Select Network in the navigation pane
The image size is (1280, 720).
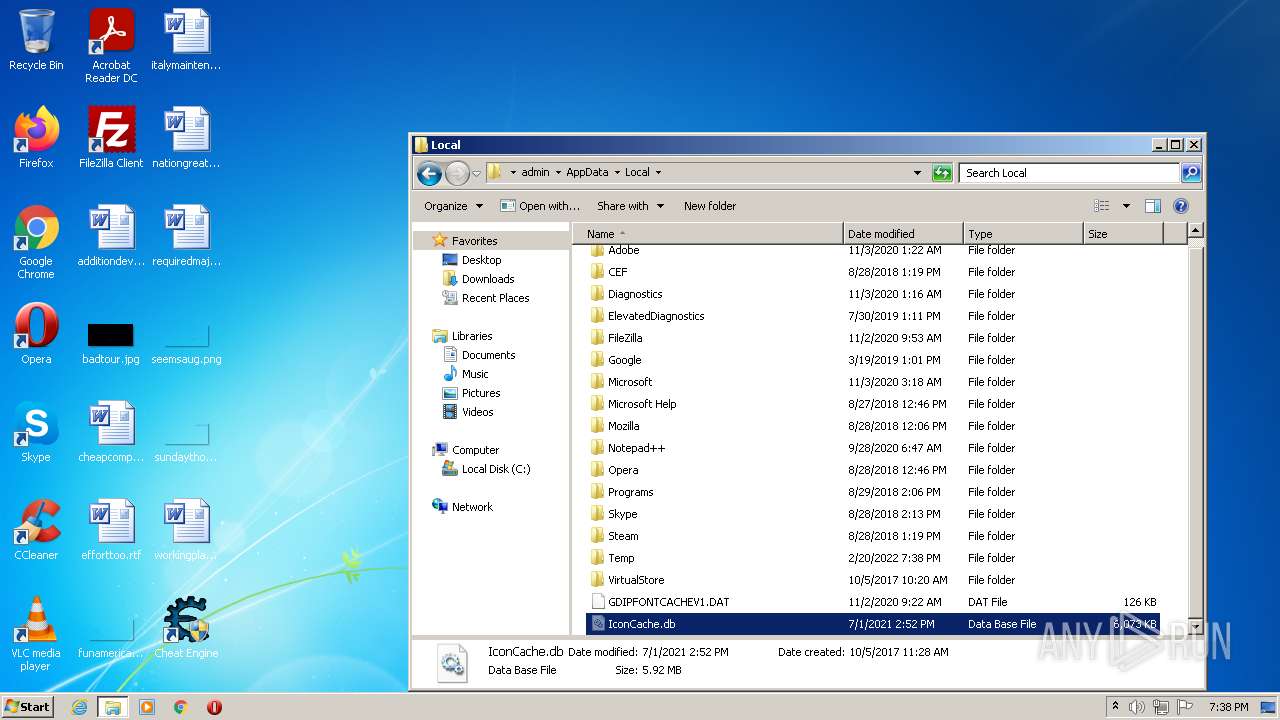pos(472,507)
